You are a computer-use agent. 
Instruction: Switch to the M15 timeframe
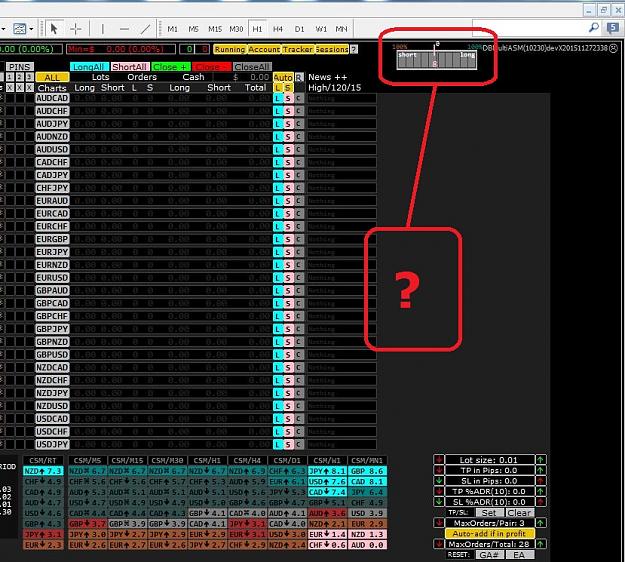point(215,29)
